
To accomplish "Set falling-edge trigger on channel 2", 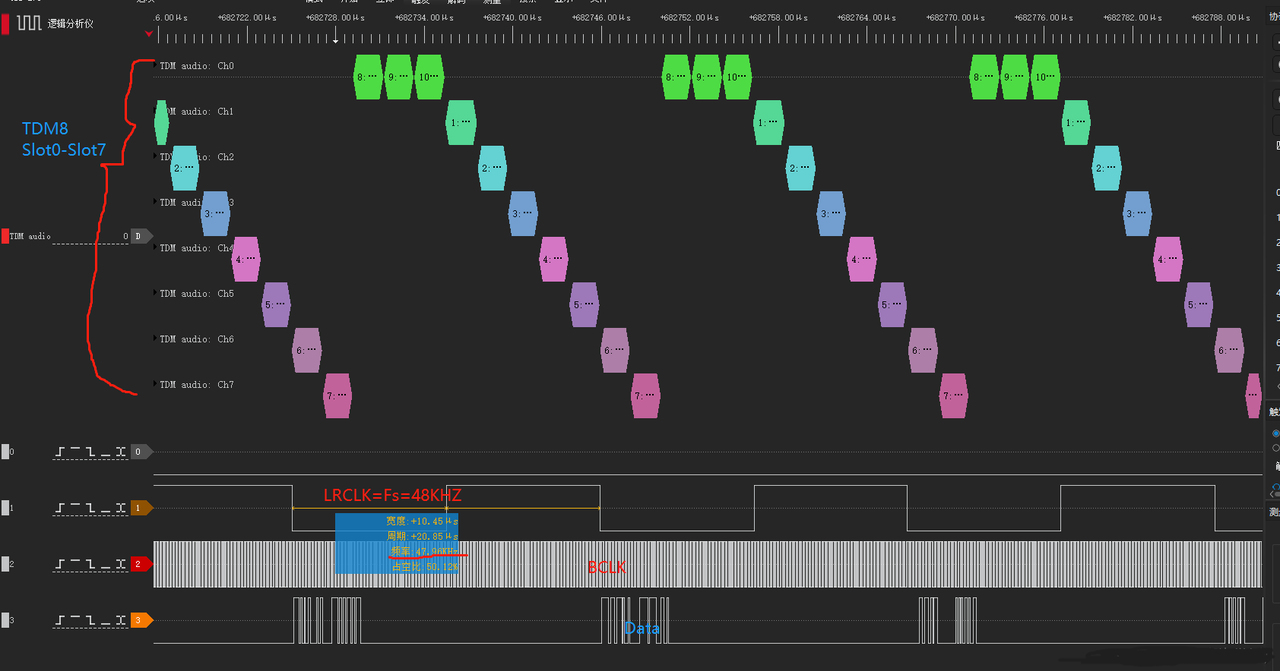I will [x=91, y=564].
